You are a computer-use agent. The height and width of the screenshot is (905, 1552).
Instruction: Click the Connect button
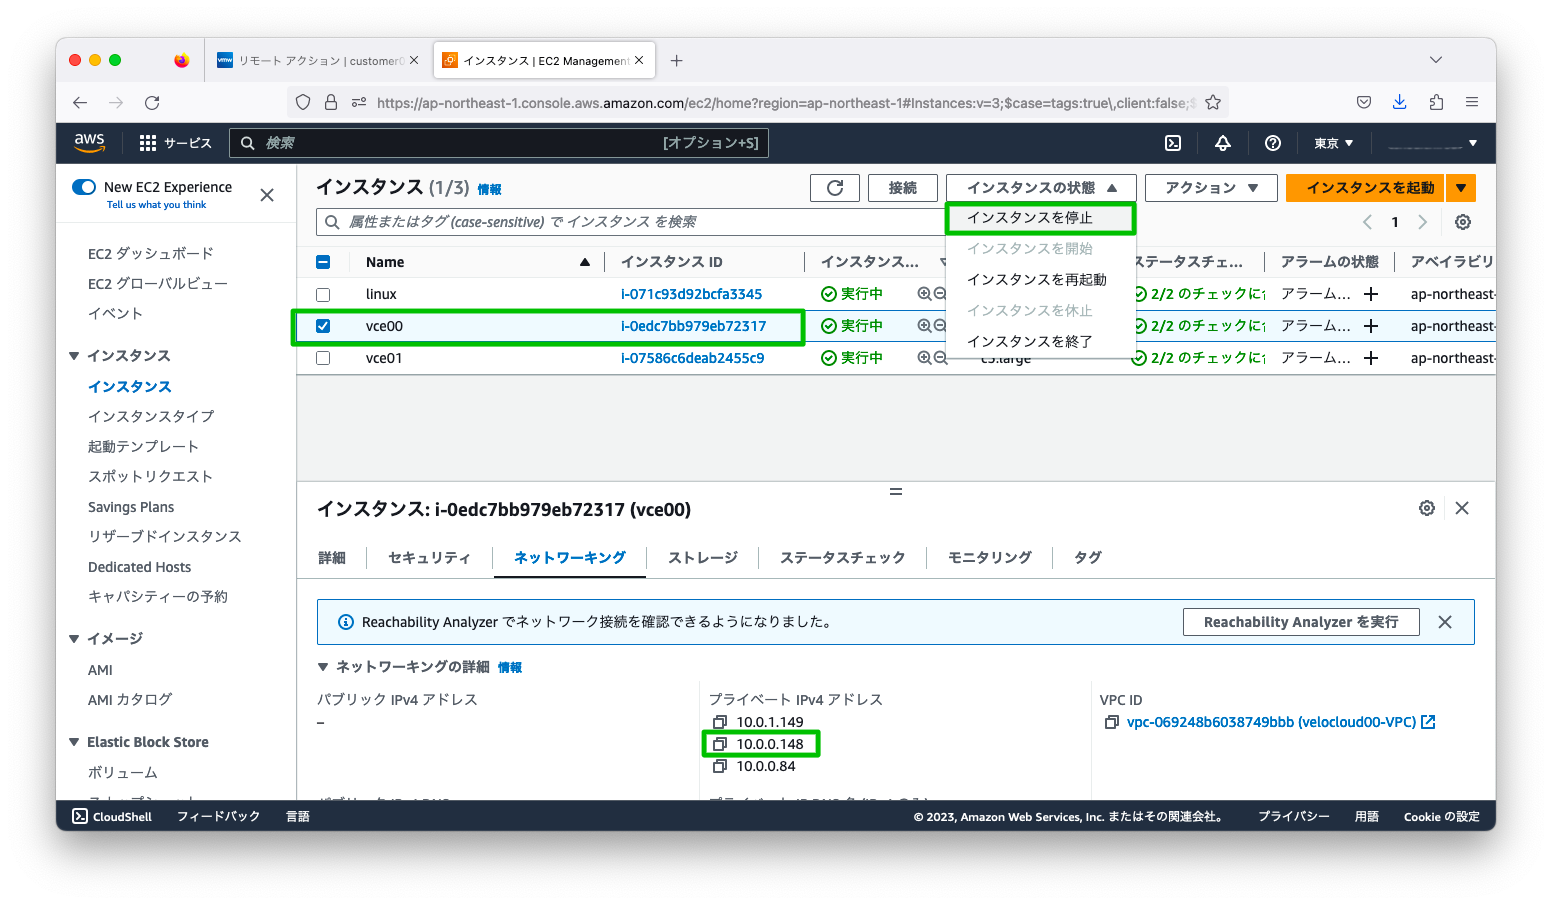(x=903, y=188)
